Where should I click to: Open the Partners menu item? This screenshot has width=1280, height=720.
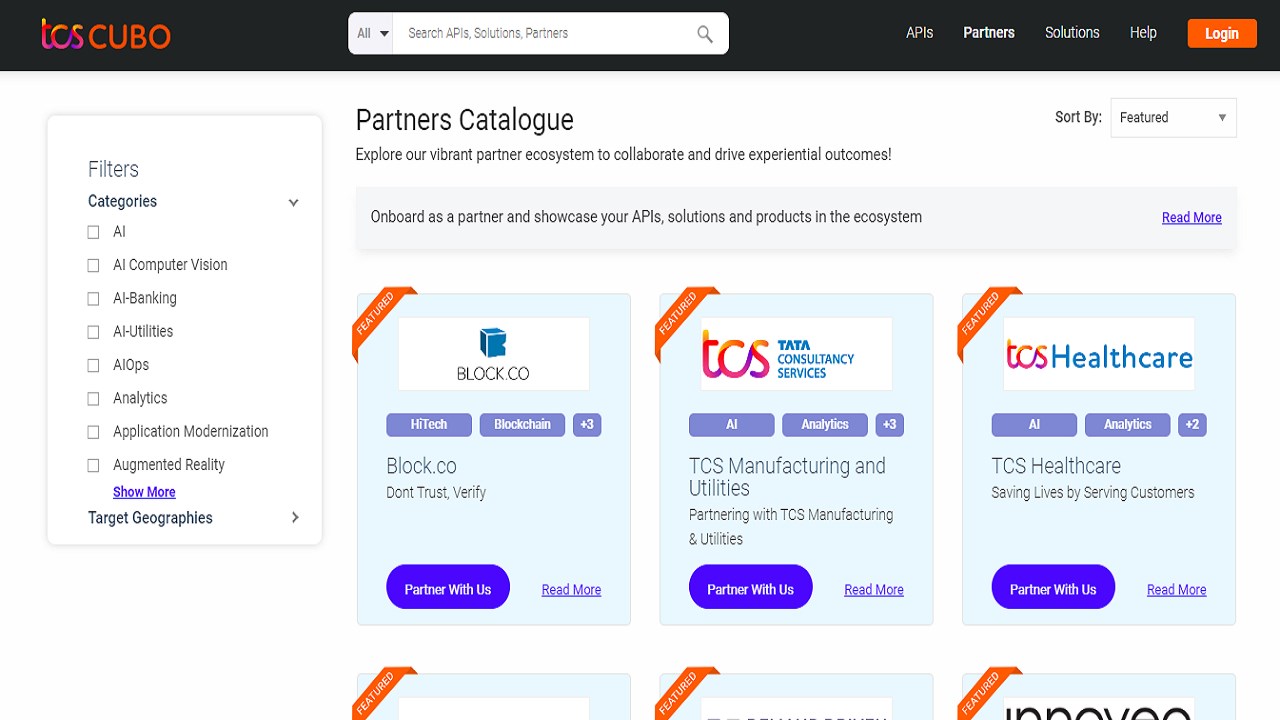point(989,33)
